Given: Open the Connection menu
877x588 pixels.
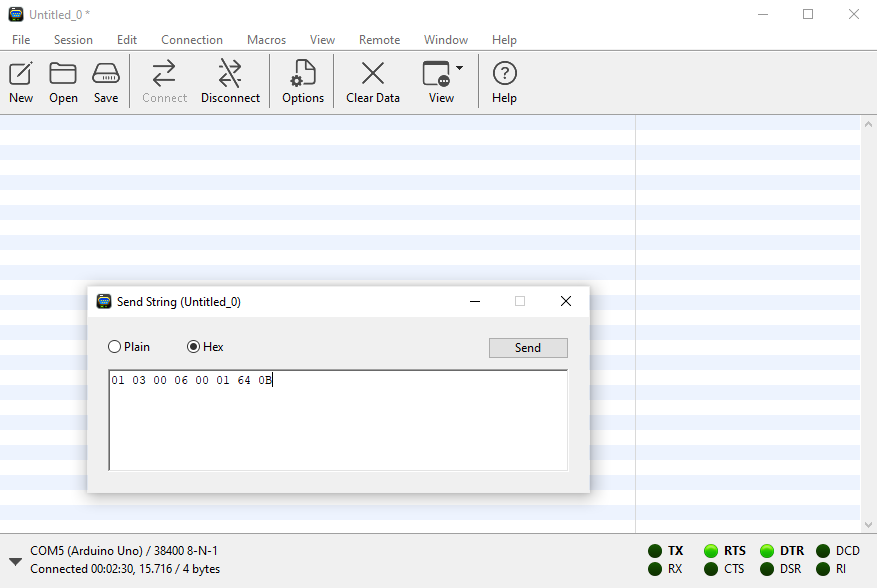Looking at the screenshot, I should (x=192, y=40).
